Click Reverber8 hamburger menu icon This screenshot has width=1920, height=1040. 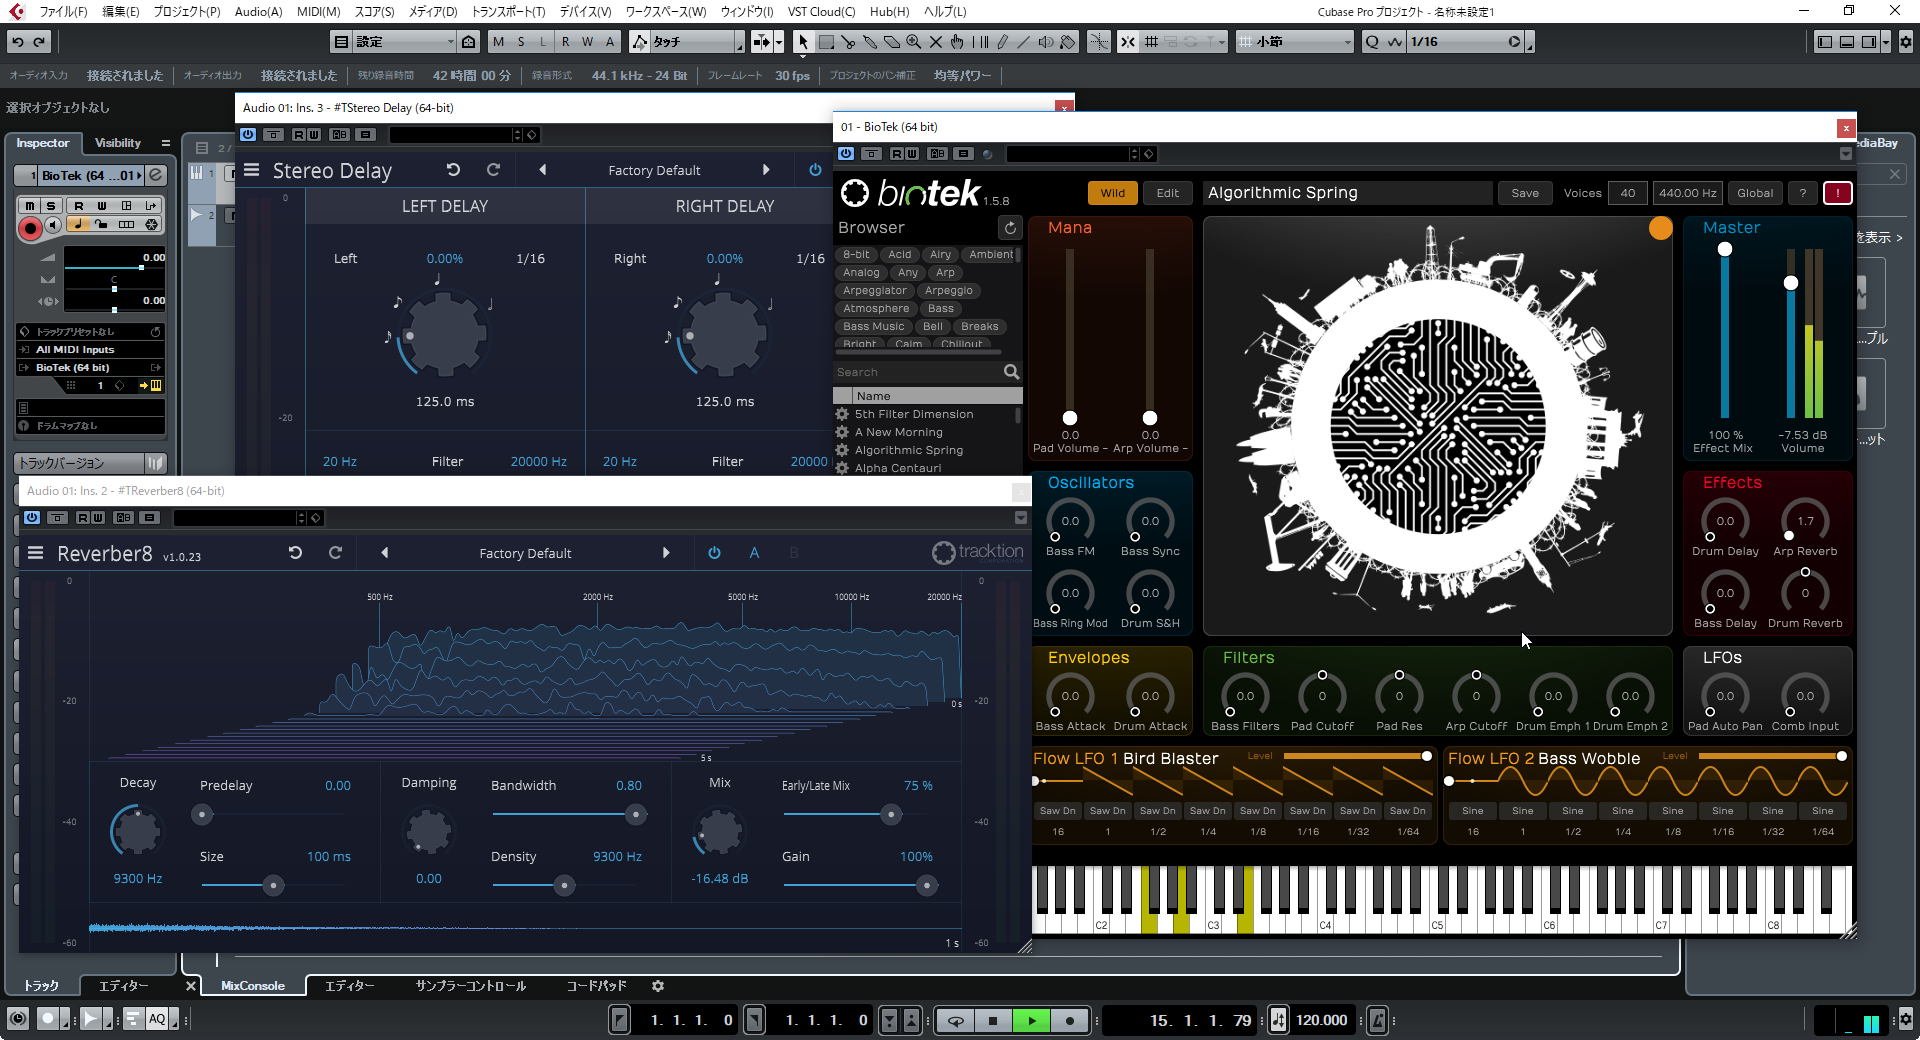(x=35, y=553)
